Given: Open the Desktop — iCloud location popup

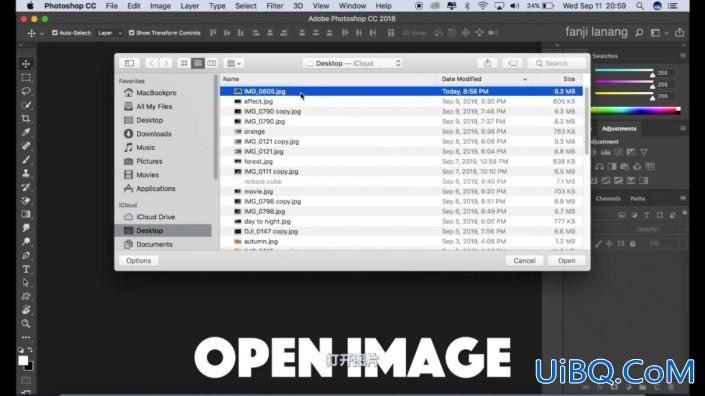Looking at the screenshot, I should pyautogui.click(x=352, y=63).
